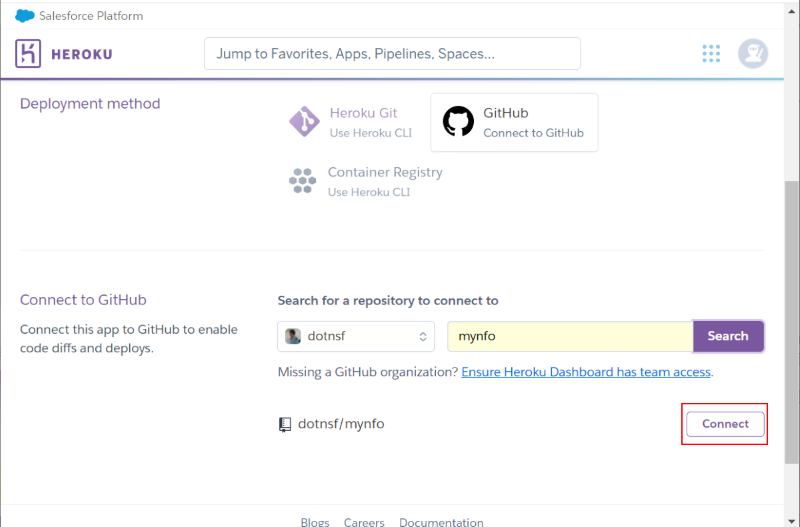This screenshot has height=527, width=800.
Task: Click Search for a repository to connect to label
Action: [x=388, y=300]
